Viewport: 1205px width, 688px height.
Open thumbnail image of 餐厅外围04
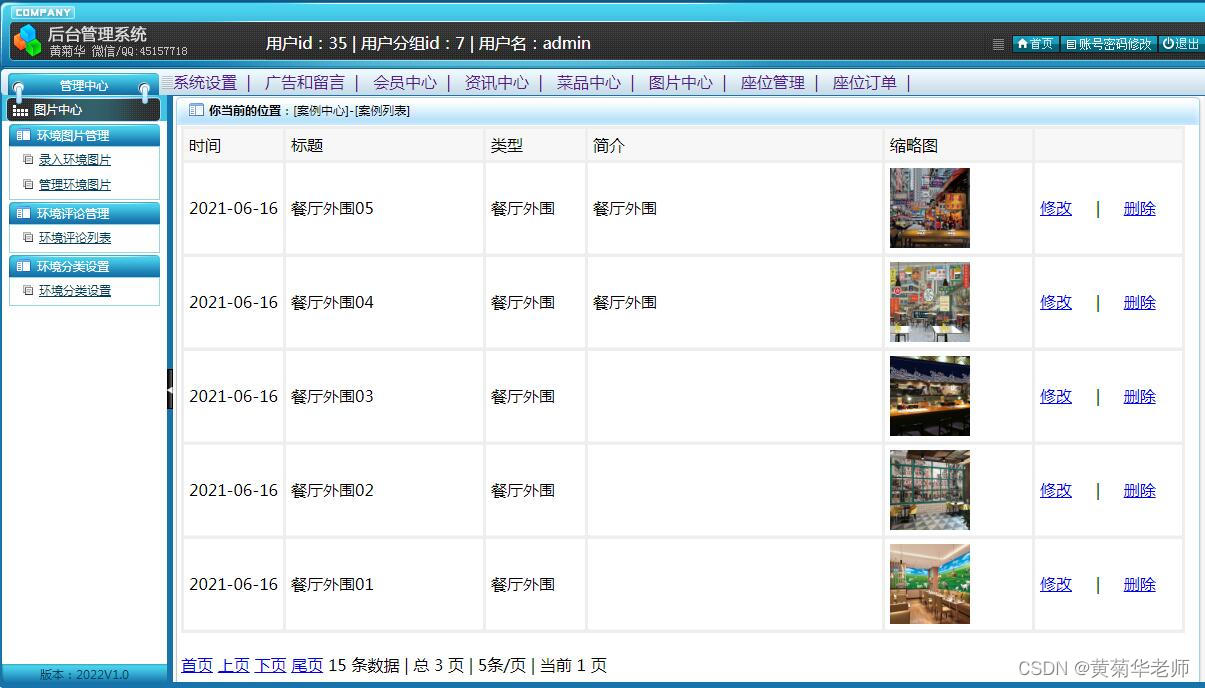tap(930, 302)
